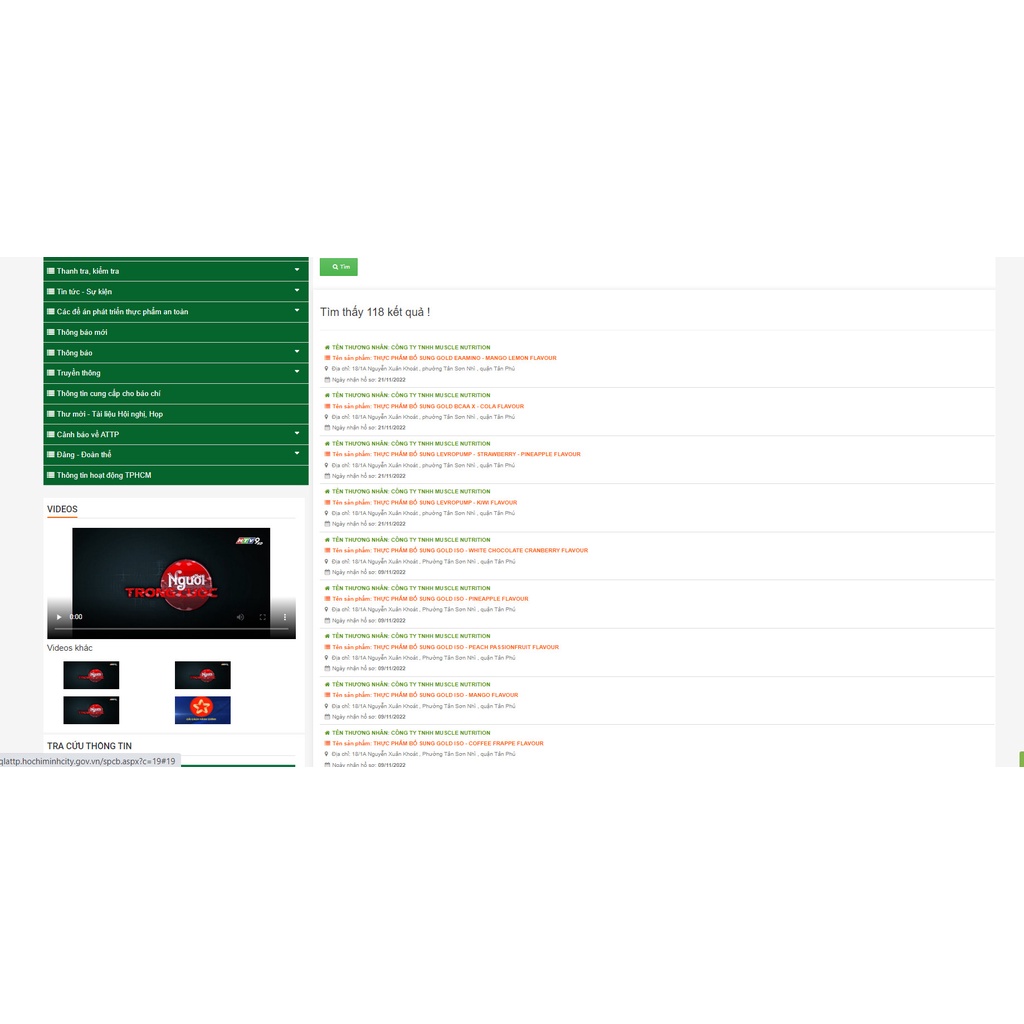Expand the Thanh tra, kiểm tra dropdown arrow

pos(297,270)
